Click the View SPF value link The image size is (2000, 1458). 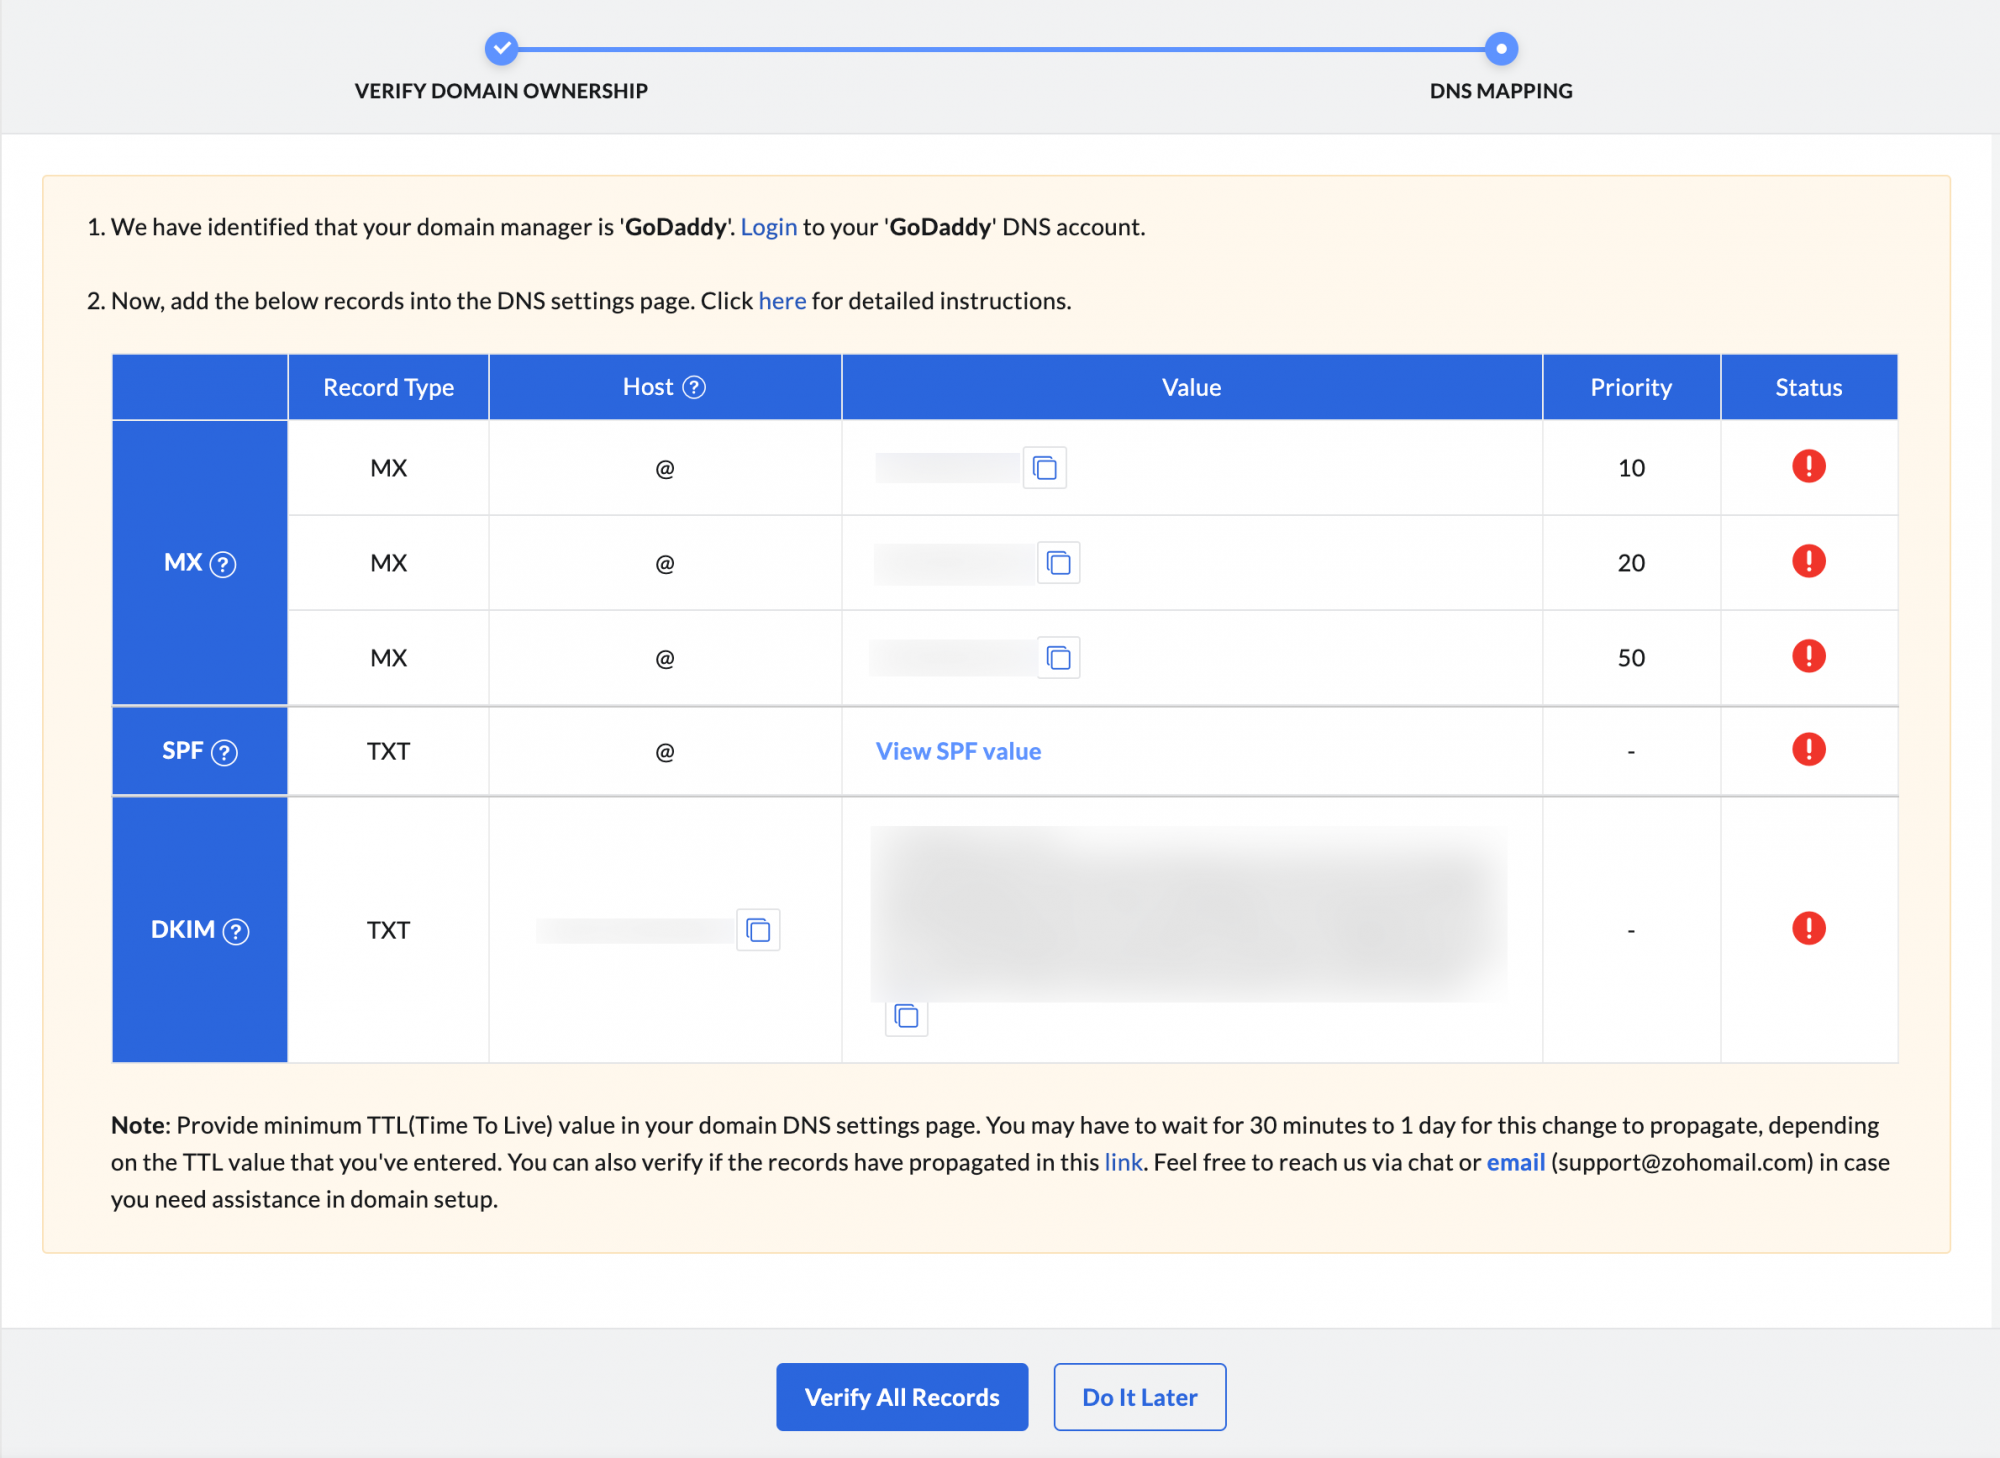point(957,752)
